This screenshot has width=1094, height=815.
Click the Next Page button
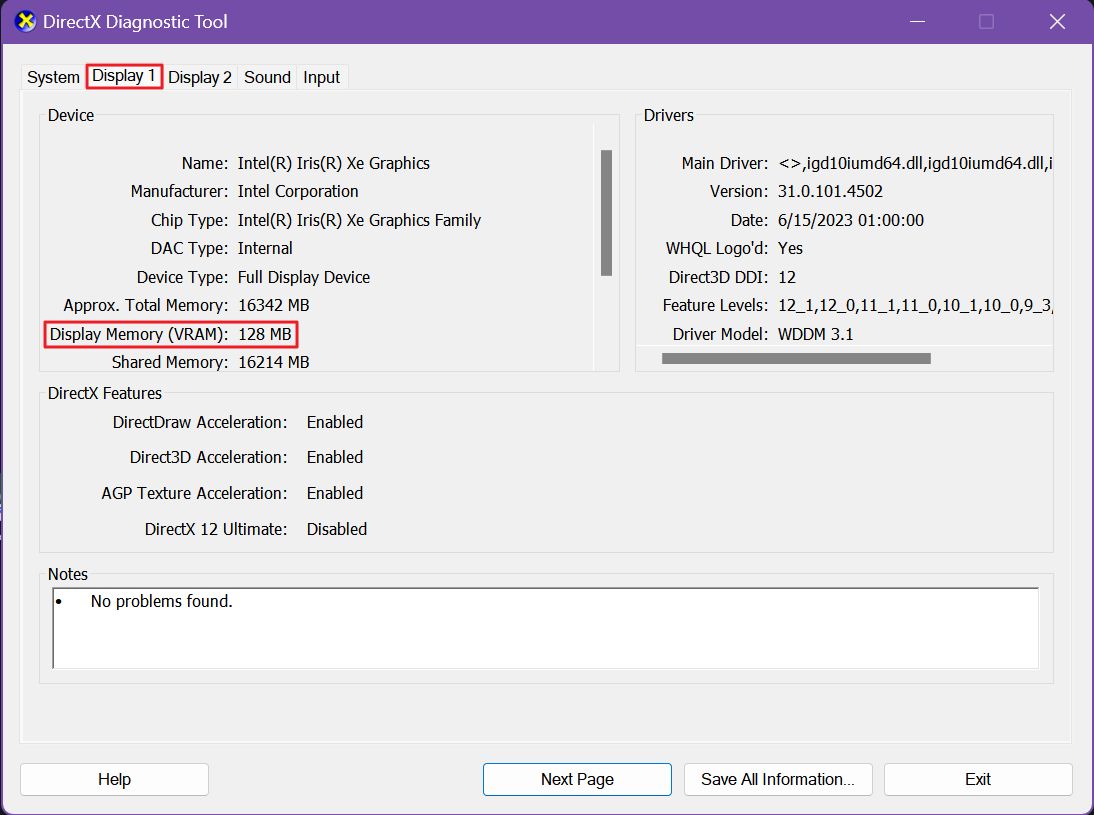point(577,779)
